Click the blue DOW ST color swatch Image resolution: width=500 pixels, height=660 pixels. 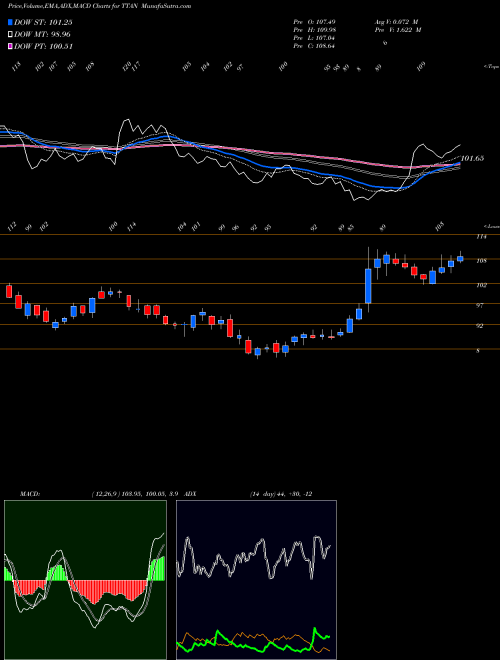10,22
